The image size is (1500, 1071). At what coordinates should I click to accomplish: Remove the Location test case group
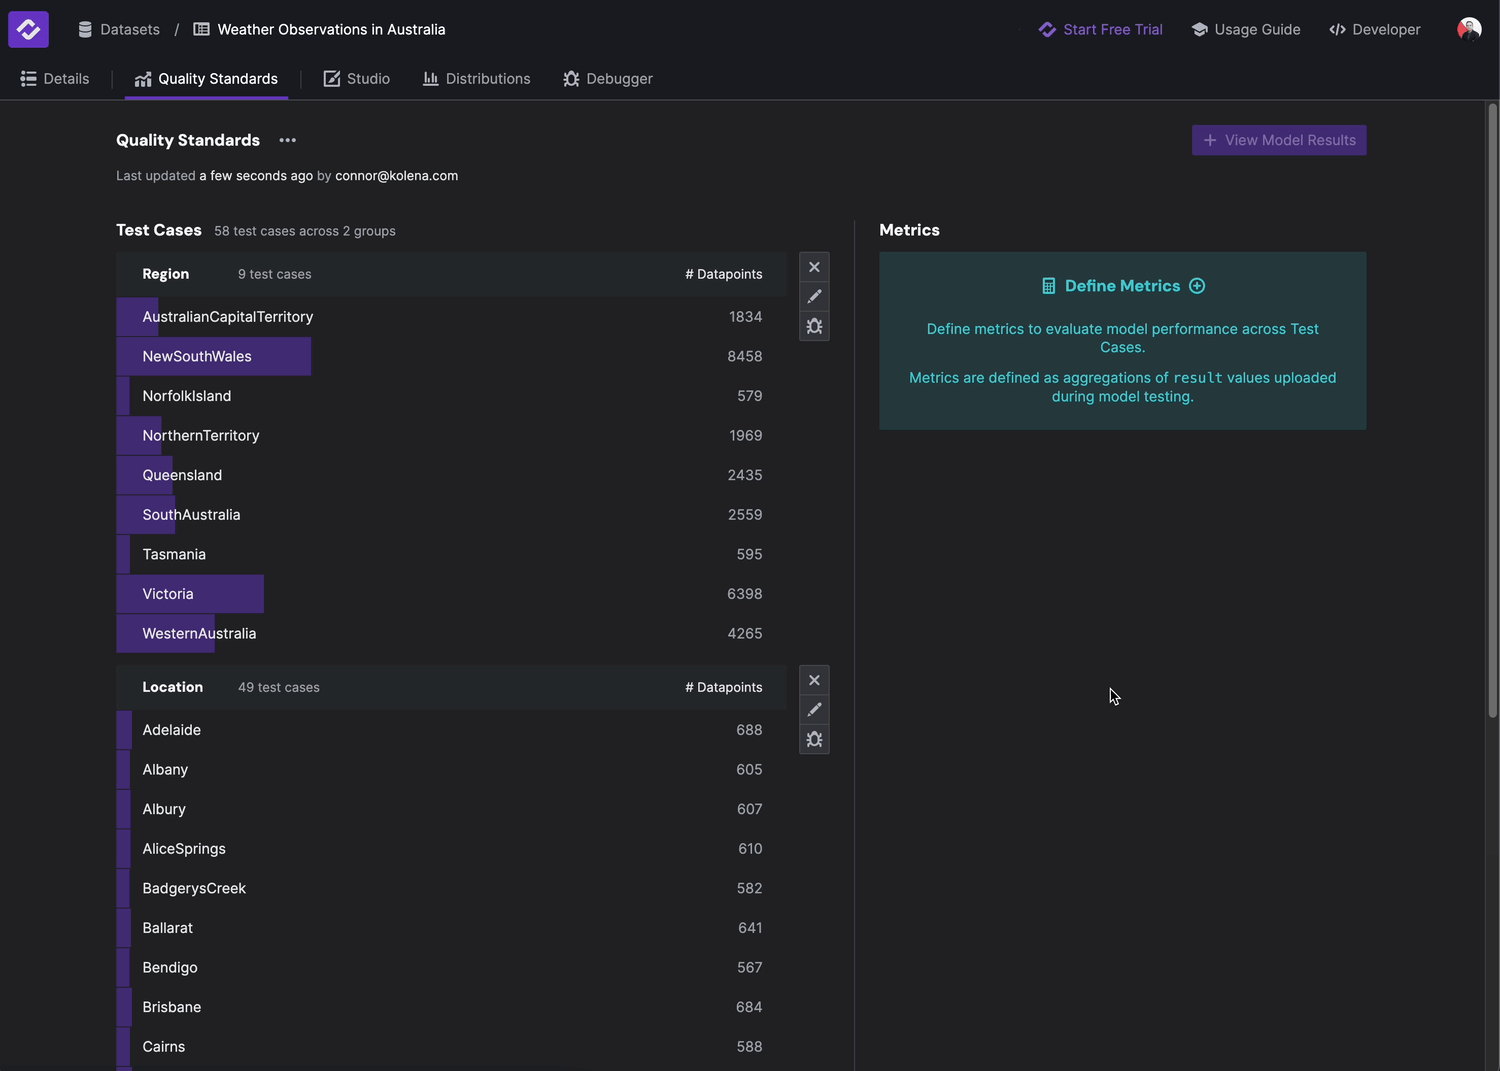click(814, 680)
